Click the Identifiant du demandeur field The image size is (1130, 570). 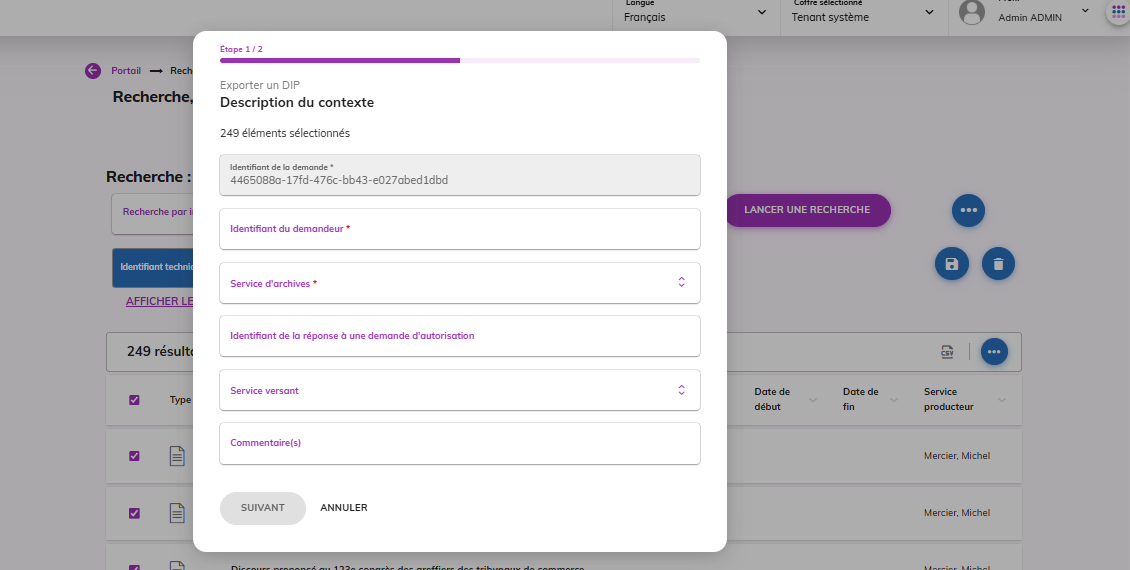460,229
